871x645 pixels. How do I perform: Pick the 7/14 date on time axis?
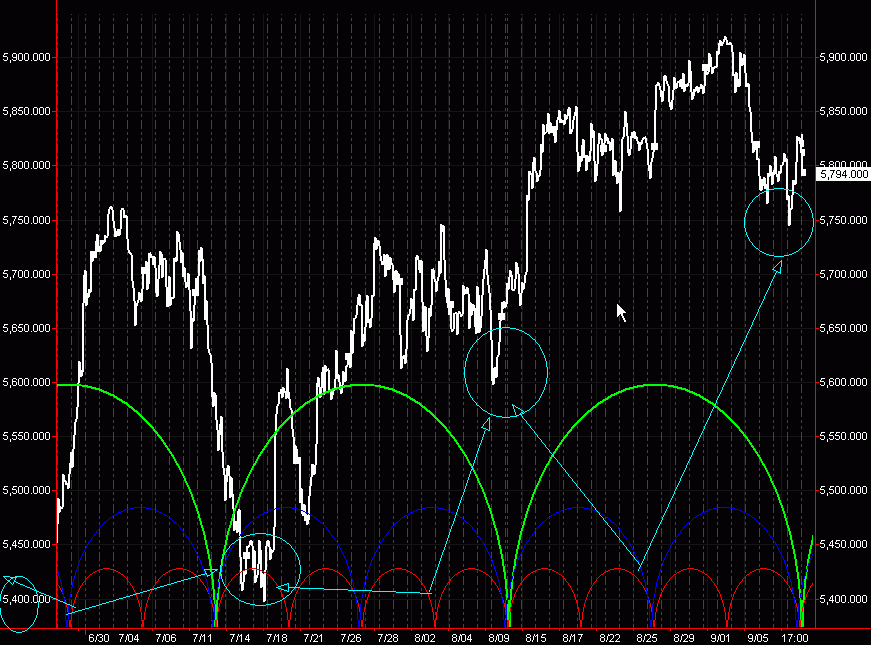[240, 638]
